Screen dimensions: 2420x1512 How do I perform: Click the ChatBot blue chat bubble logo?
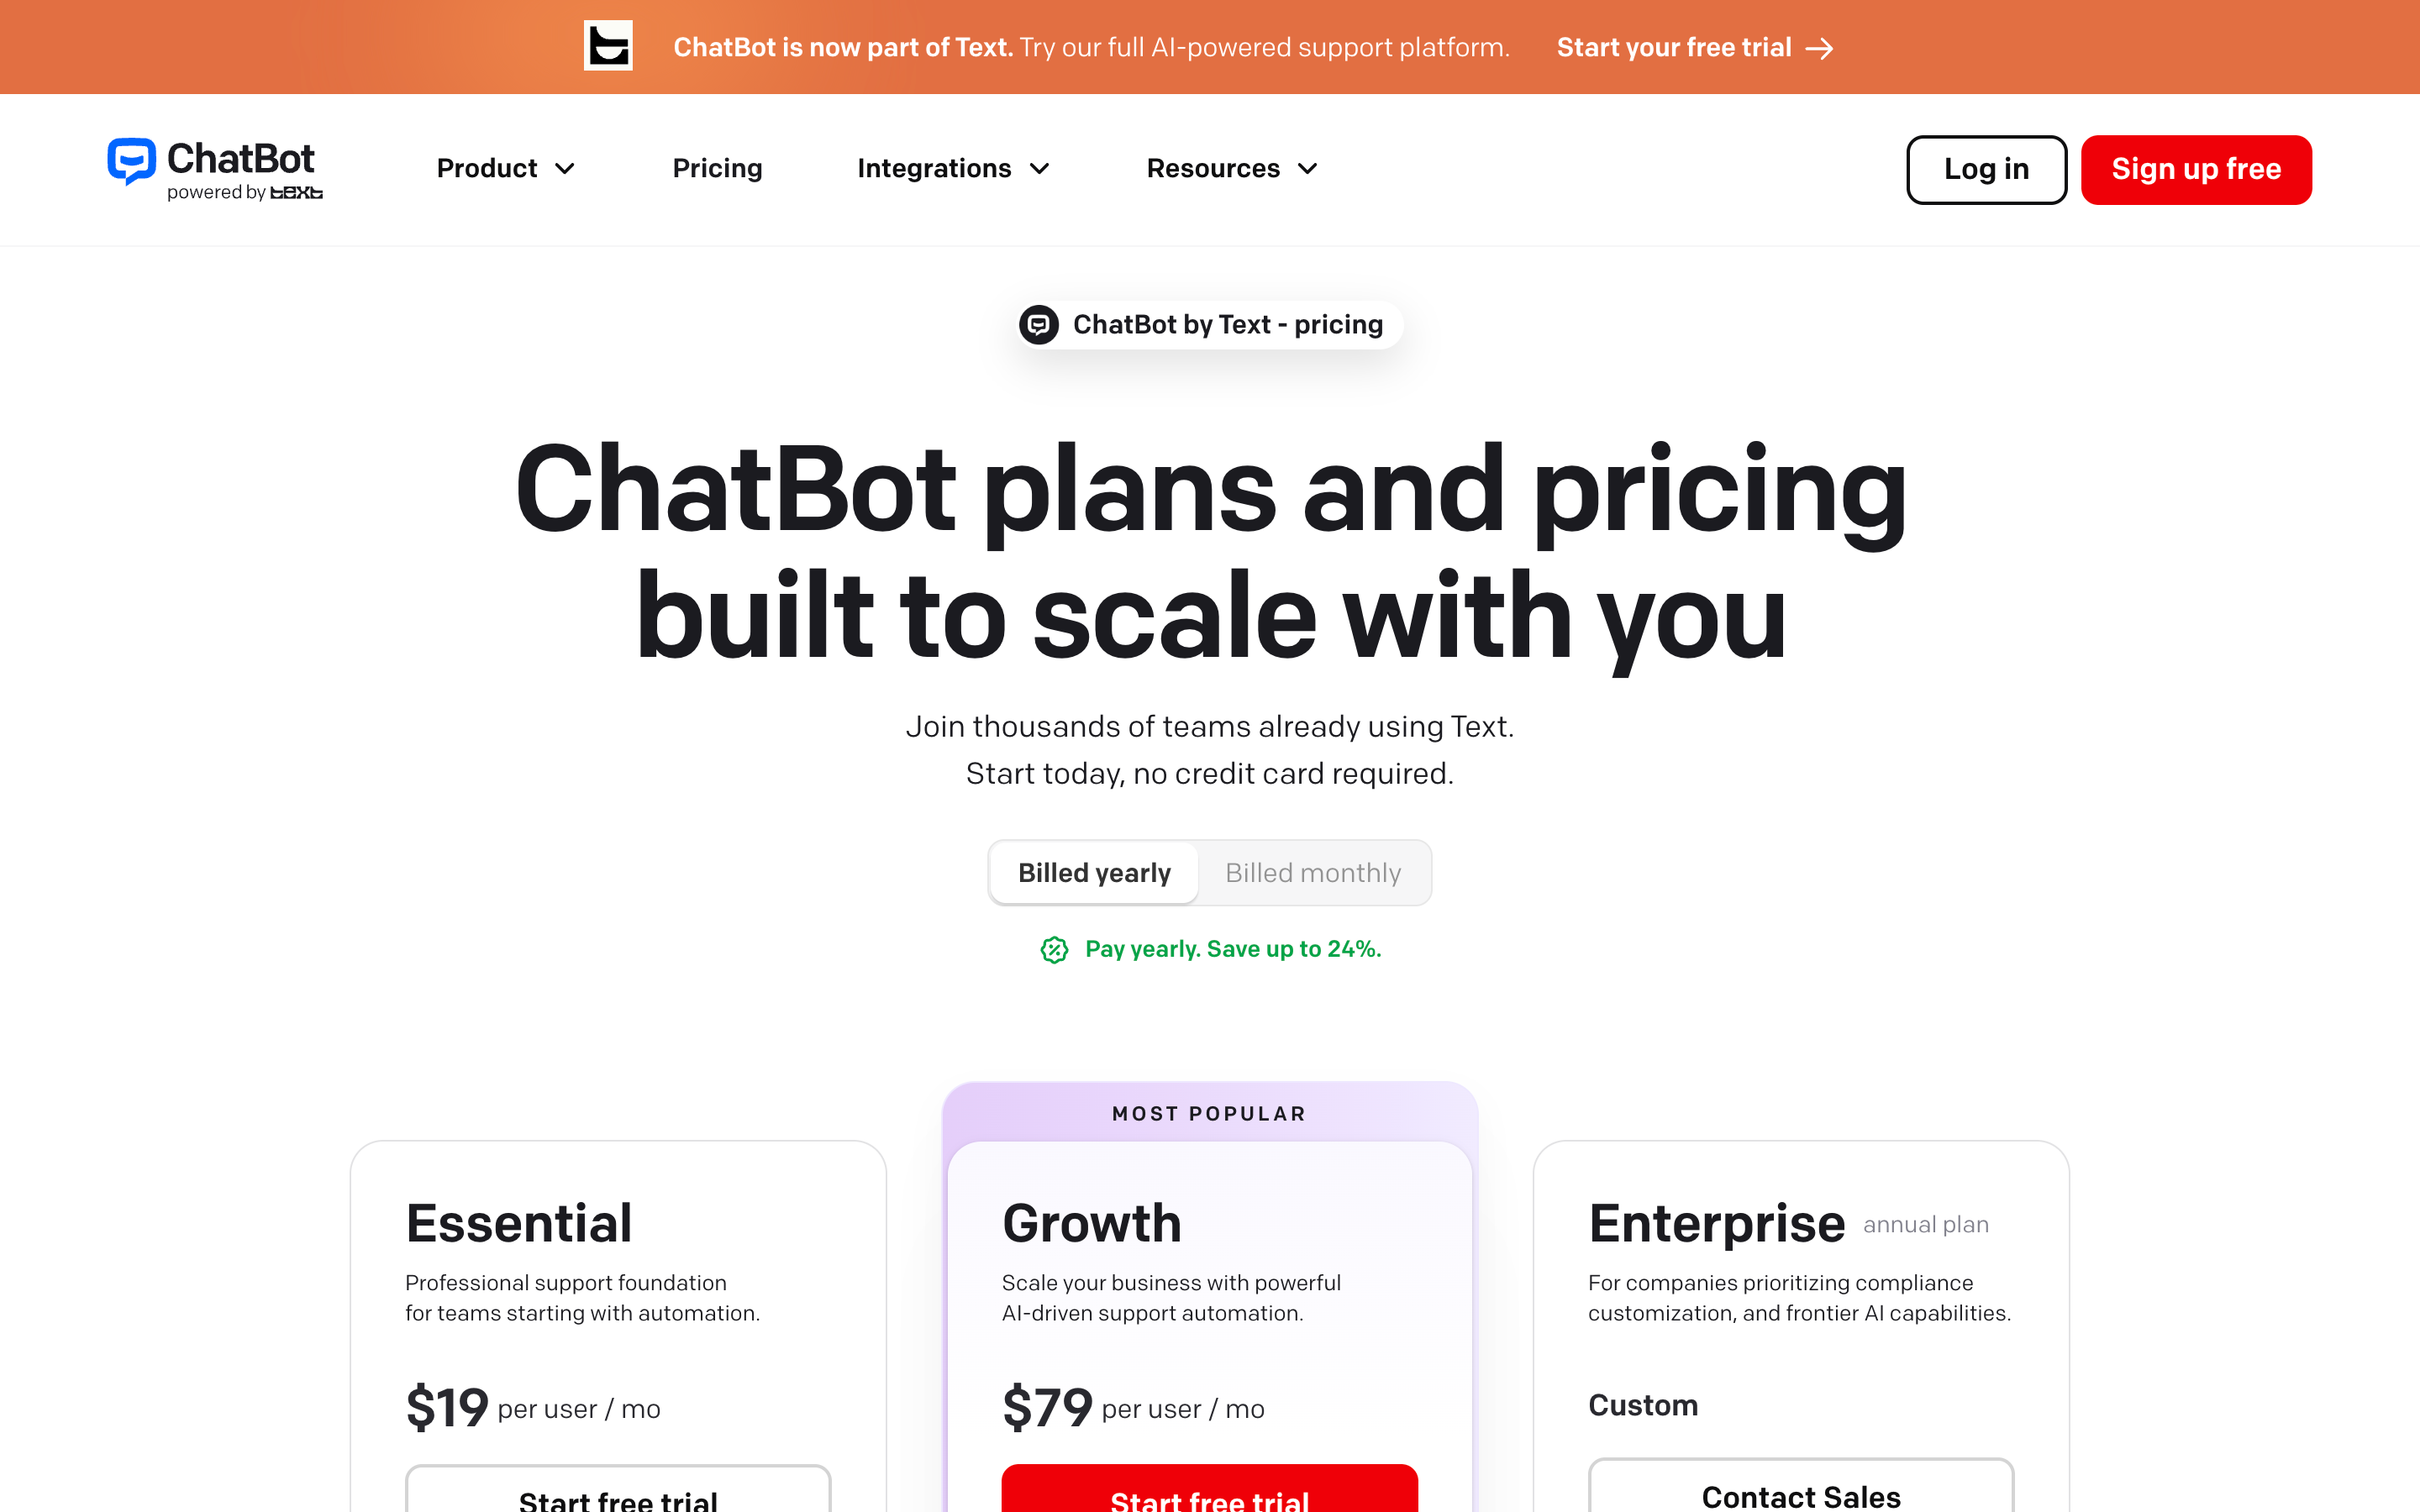click(131, 161)
